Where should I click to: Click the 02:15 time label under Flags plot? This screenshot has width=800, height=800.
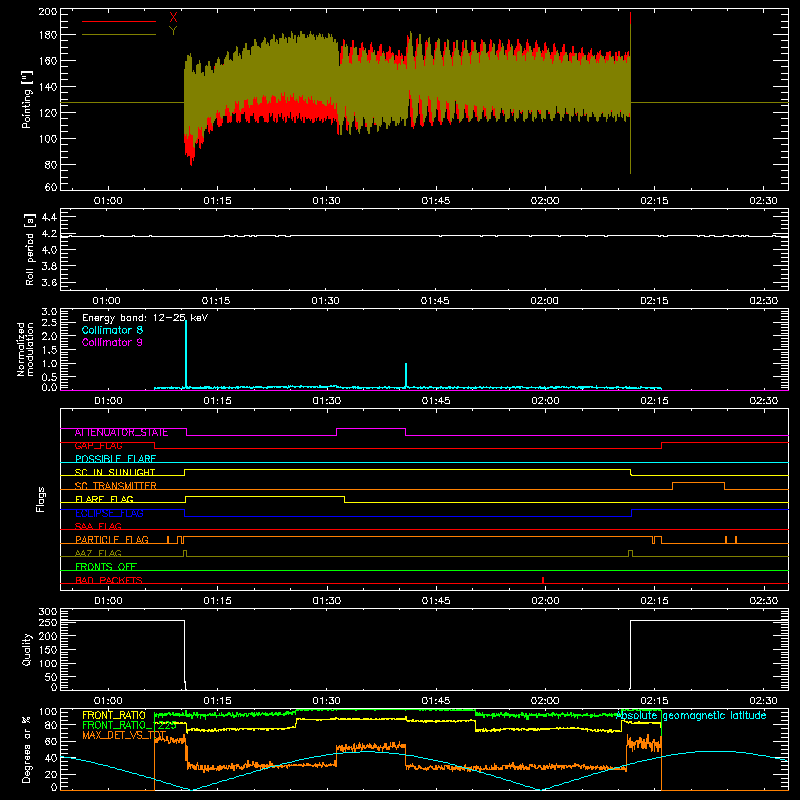point(654,601)
